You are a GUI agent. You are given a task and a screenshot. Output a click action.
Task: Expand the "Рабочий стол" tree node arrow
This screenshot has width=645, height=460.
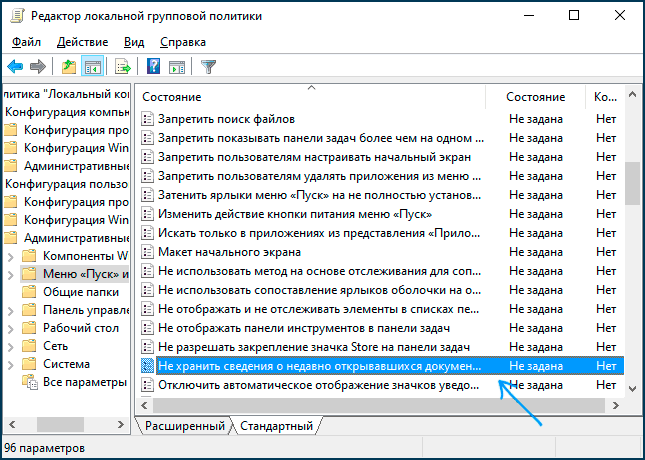pos(11,329)
